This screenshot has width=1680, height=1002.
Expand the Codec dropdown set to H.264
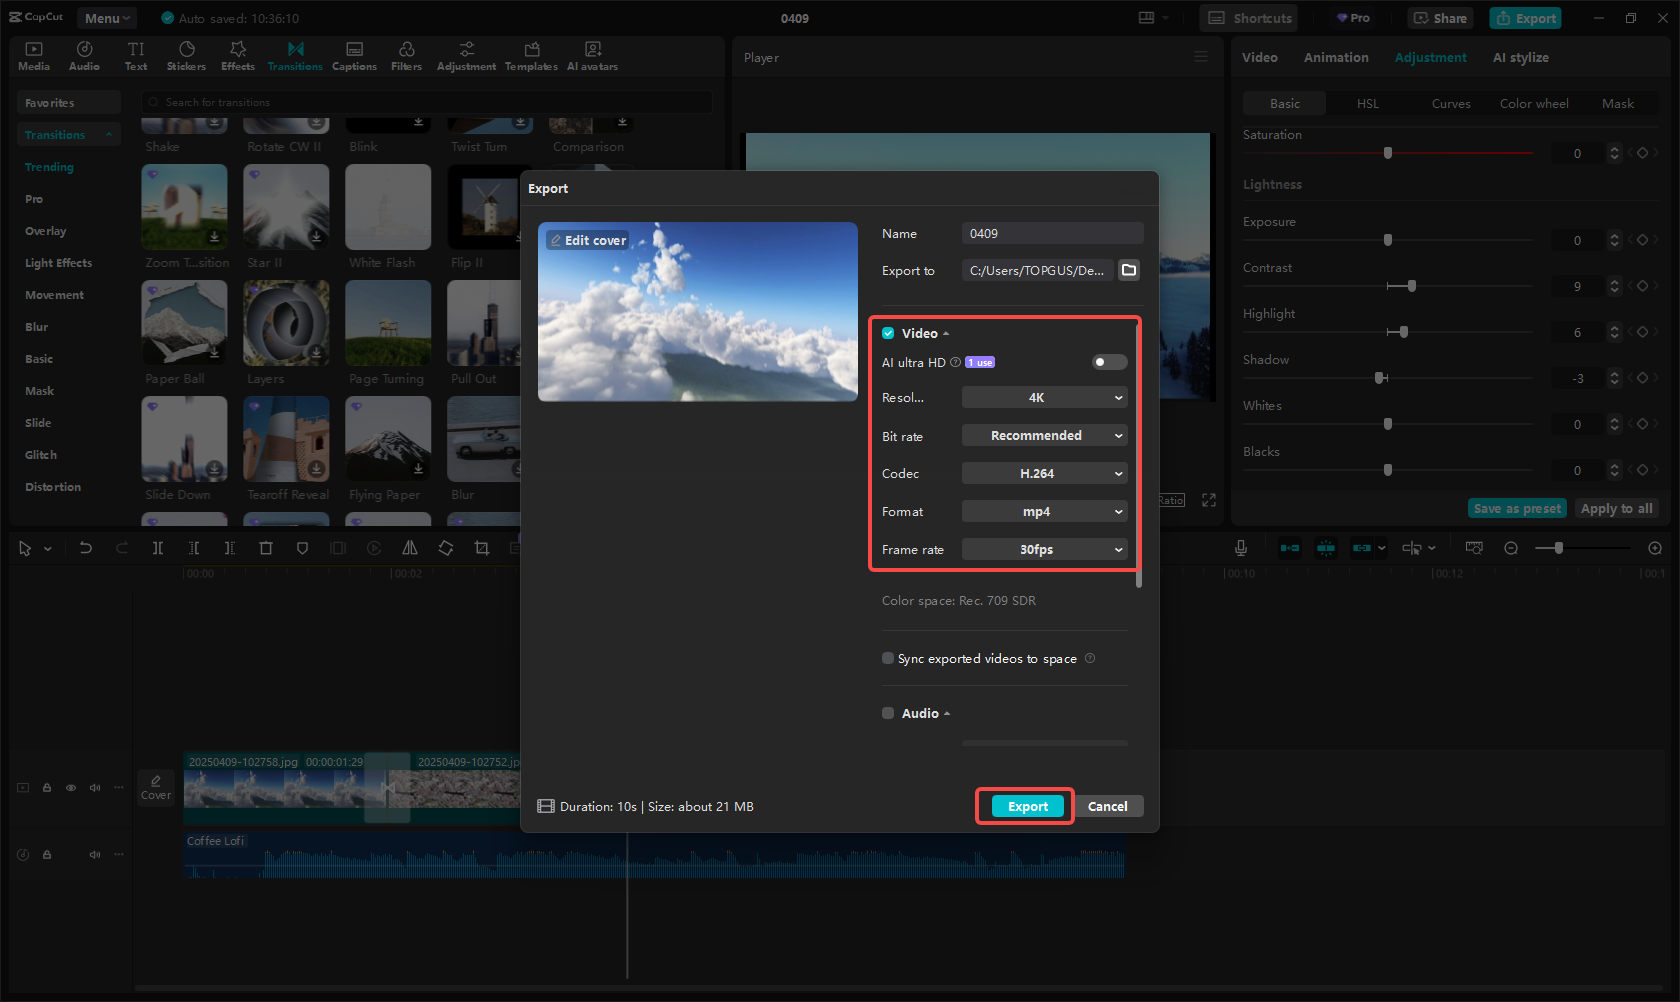point(1044,474)
